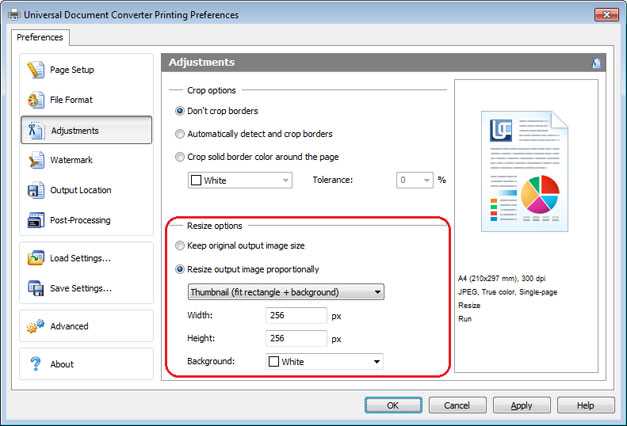
Task: Click the Preferences tab
Action: (40, 38)
